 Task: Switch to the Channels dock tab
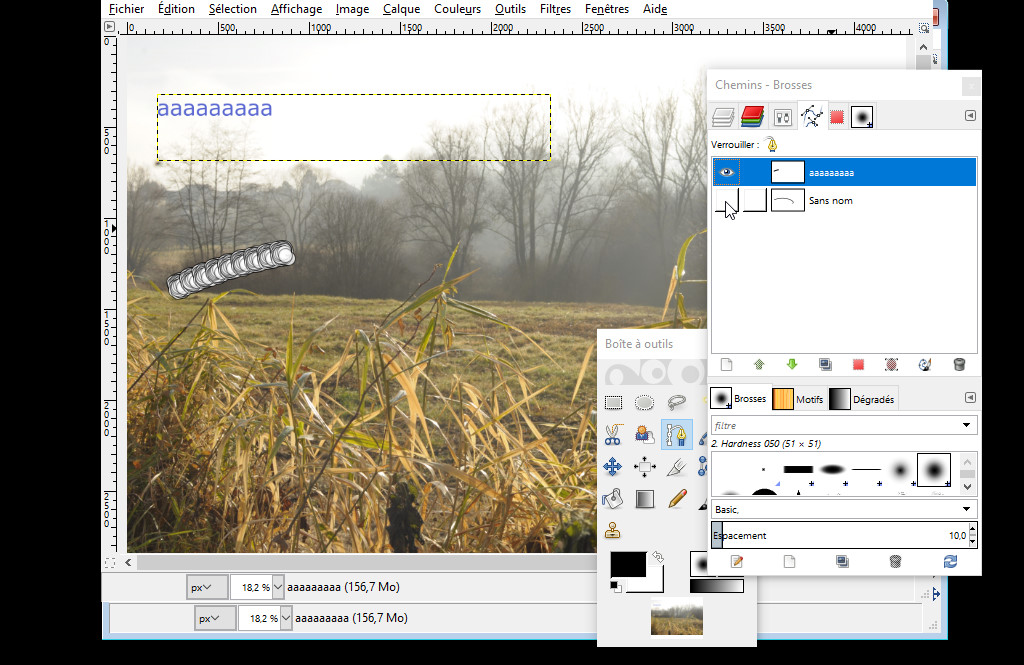point(752,117)
